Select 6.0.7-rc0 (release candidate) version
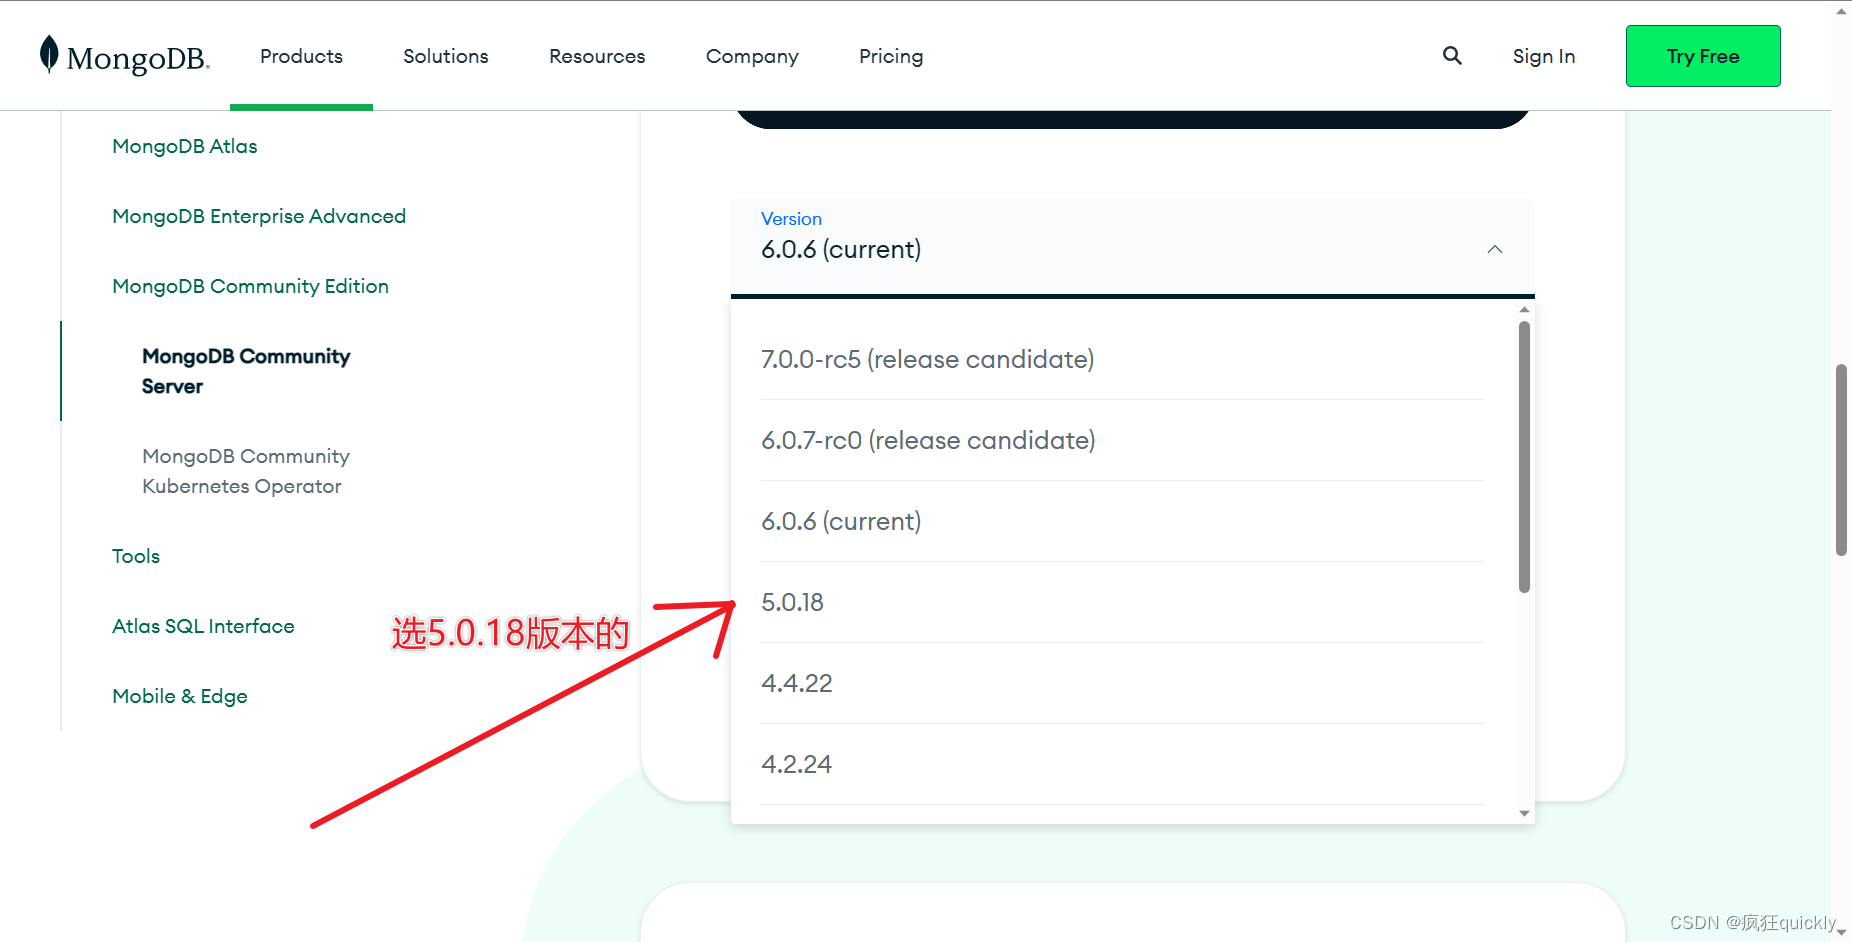 [1122, 440]
